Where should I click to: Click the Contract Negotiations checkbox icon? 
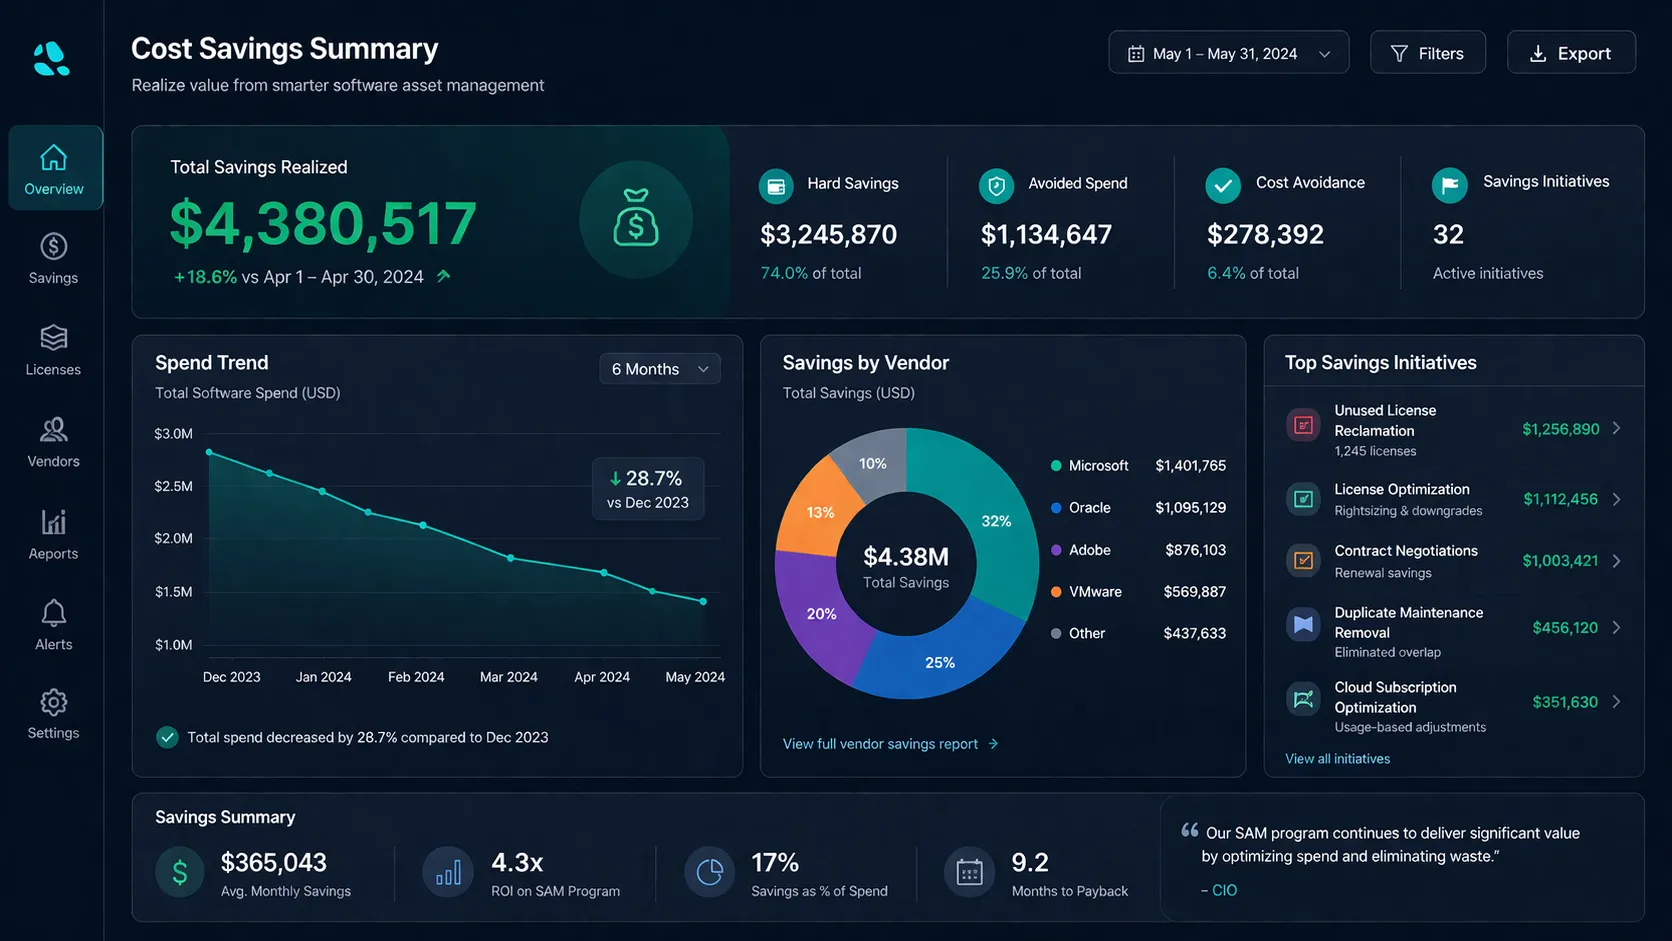tap(1303, 561)
